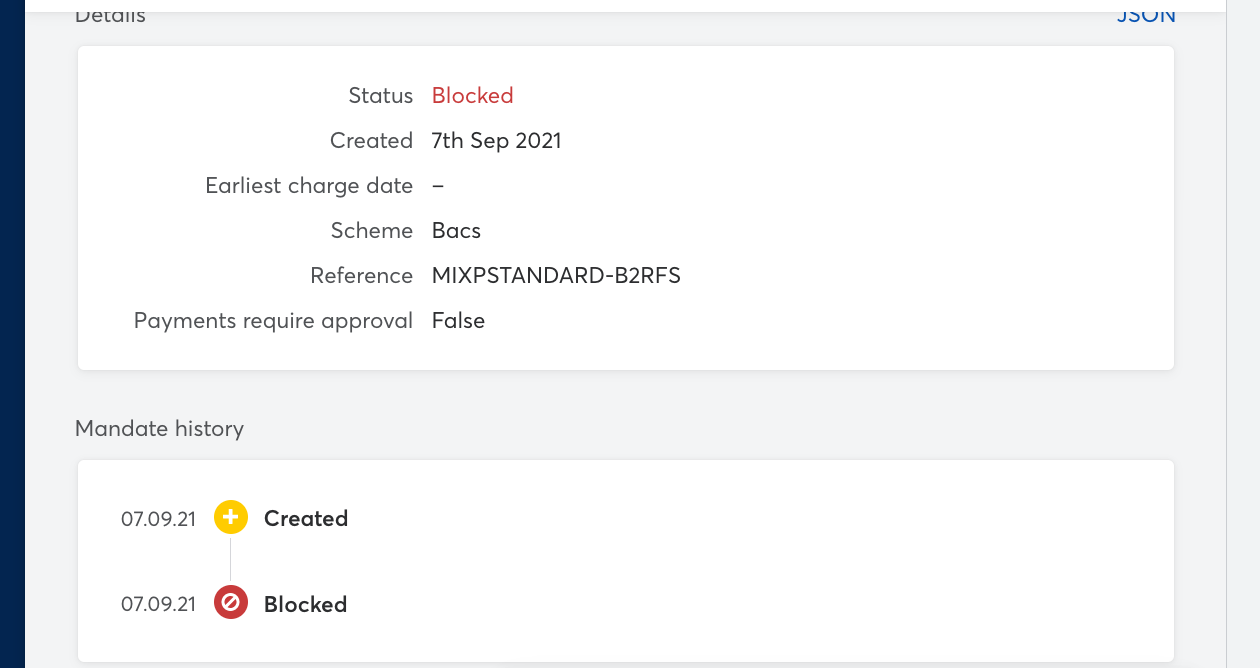Click the False payments approval value

point(459,321)
